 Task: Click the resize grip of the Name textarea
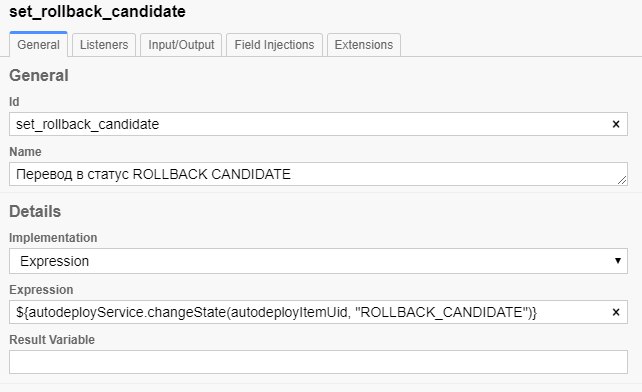pos(622,180)
